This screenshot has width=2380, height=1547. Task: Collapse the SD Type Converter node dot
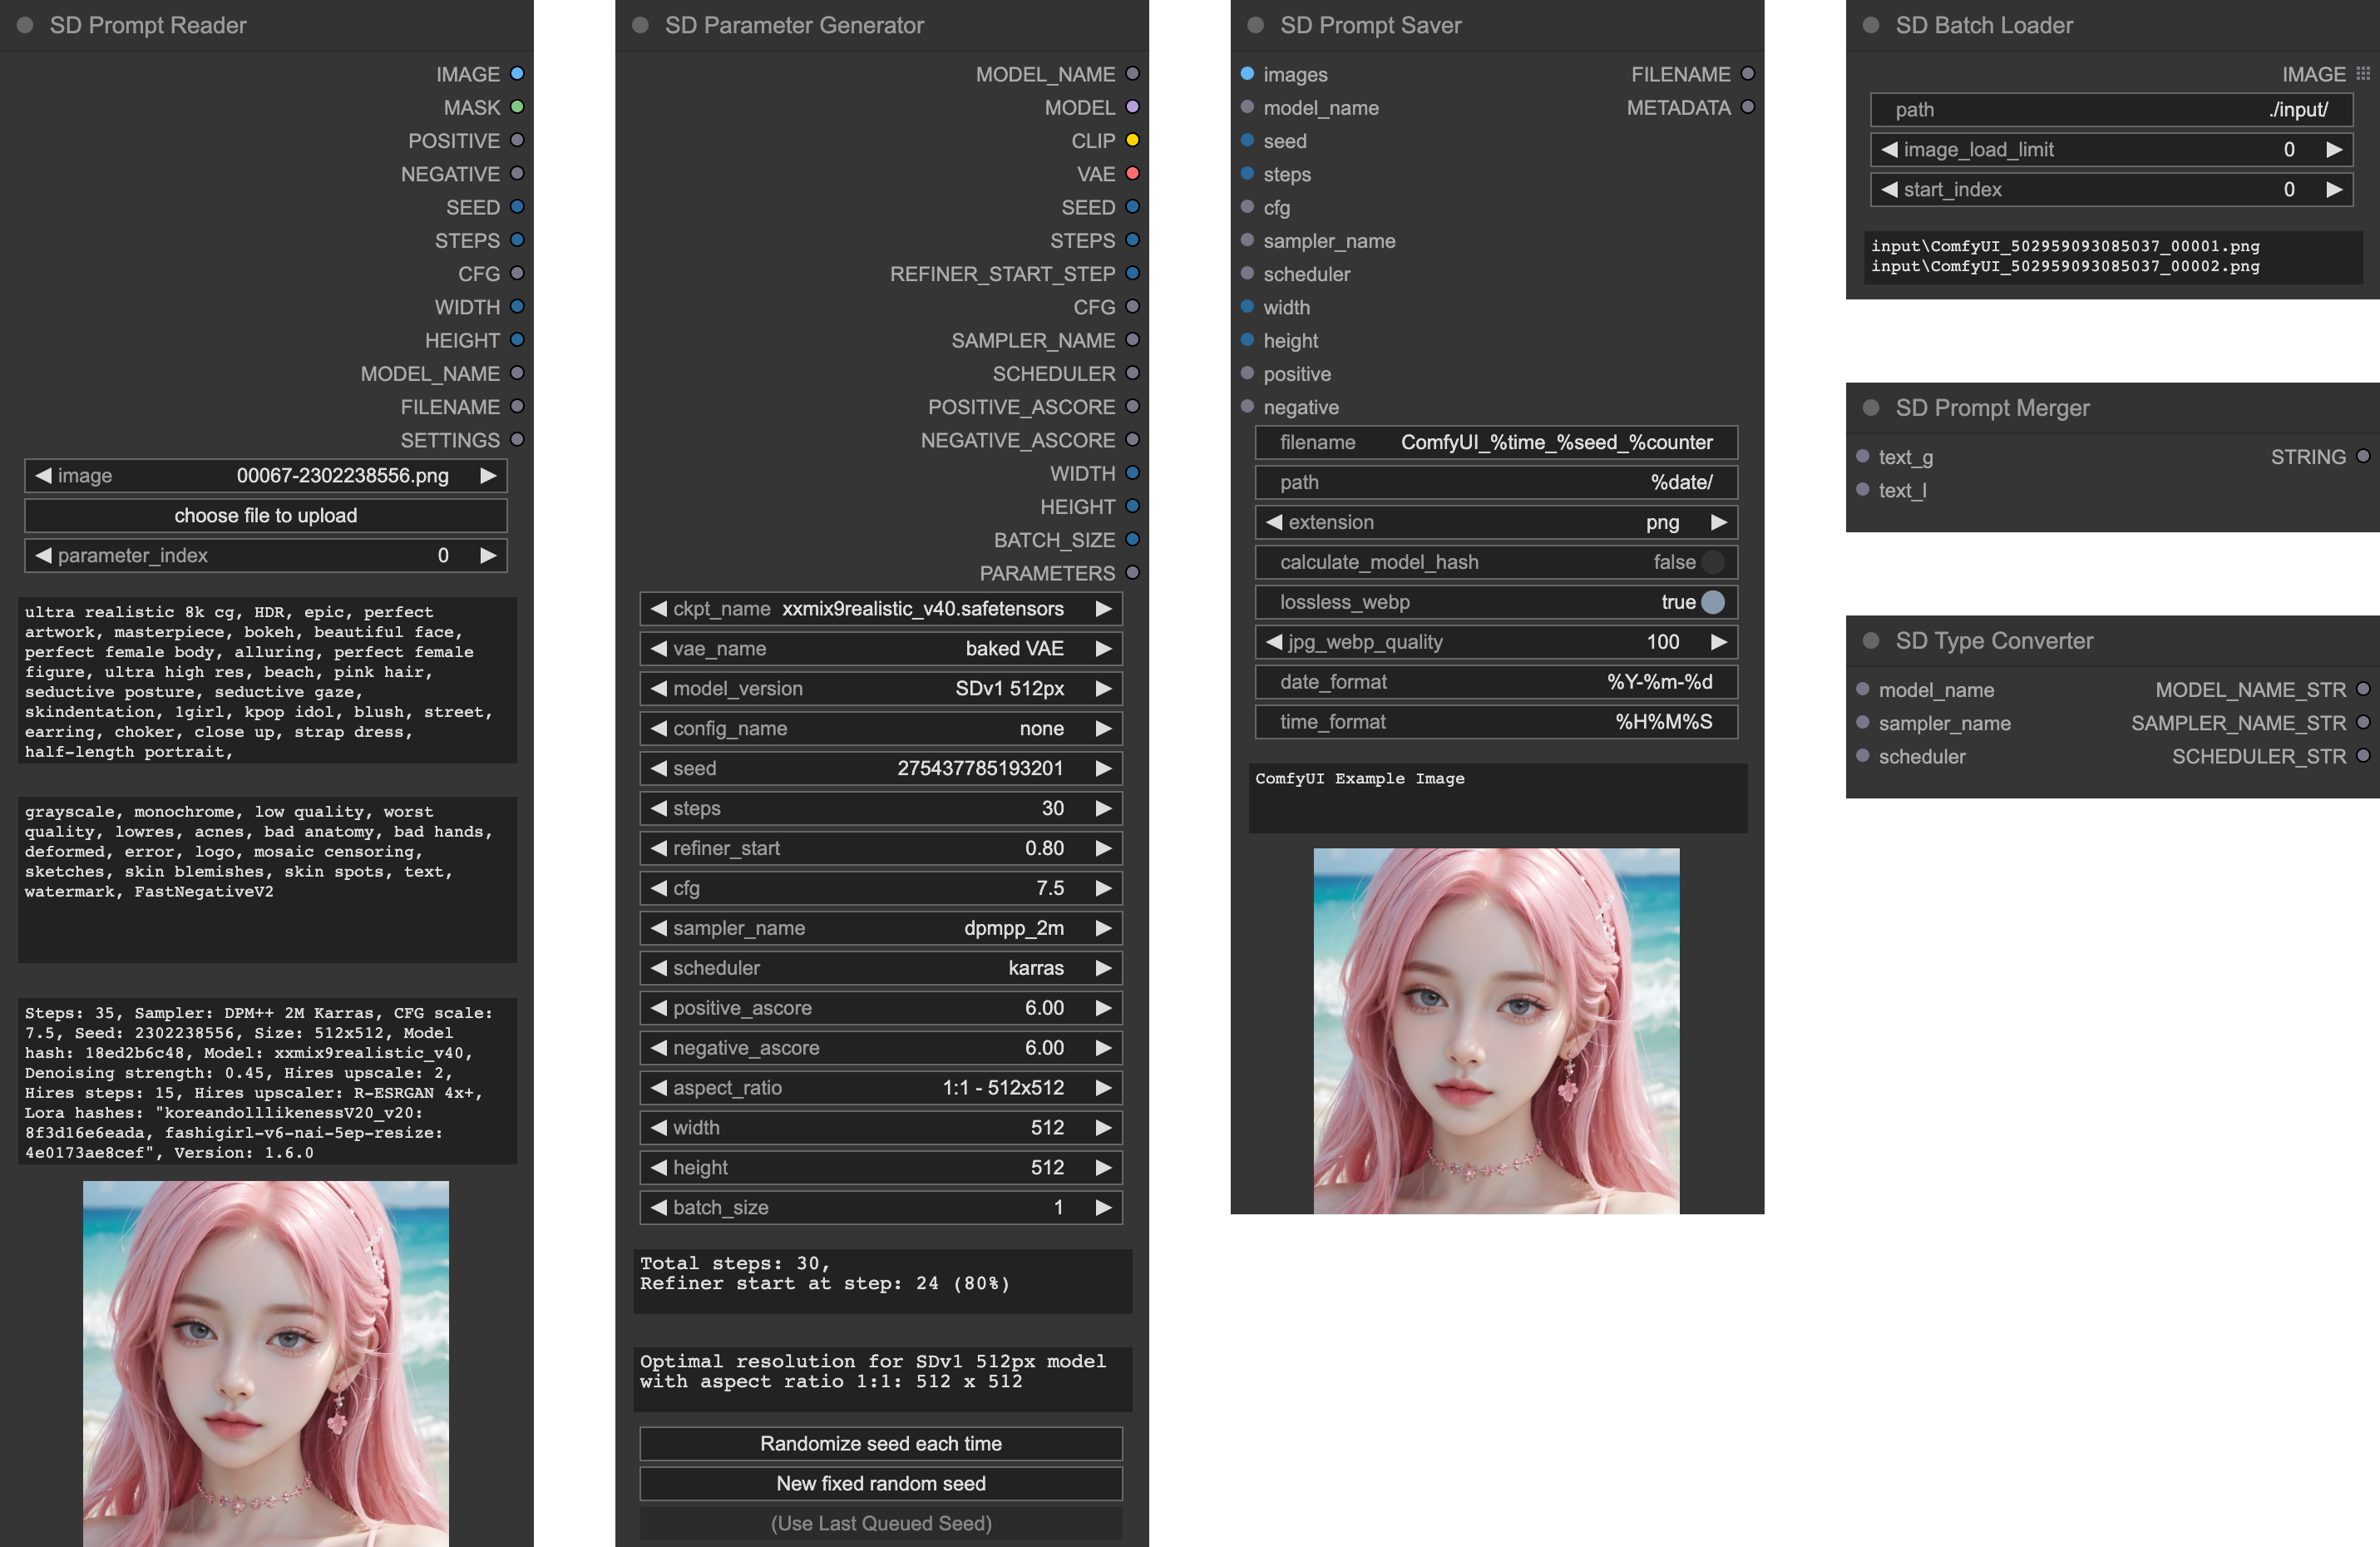click(1871, 641)
